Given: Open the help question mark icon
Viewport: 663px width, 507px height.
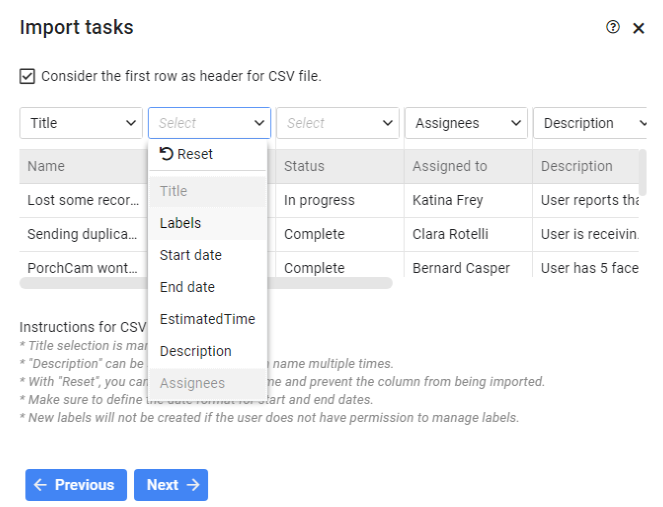Looking at the screenshot, I should click(x=613, y=27).
